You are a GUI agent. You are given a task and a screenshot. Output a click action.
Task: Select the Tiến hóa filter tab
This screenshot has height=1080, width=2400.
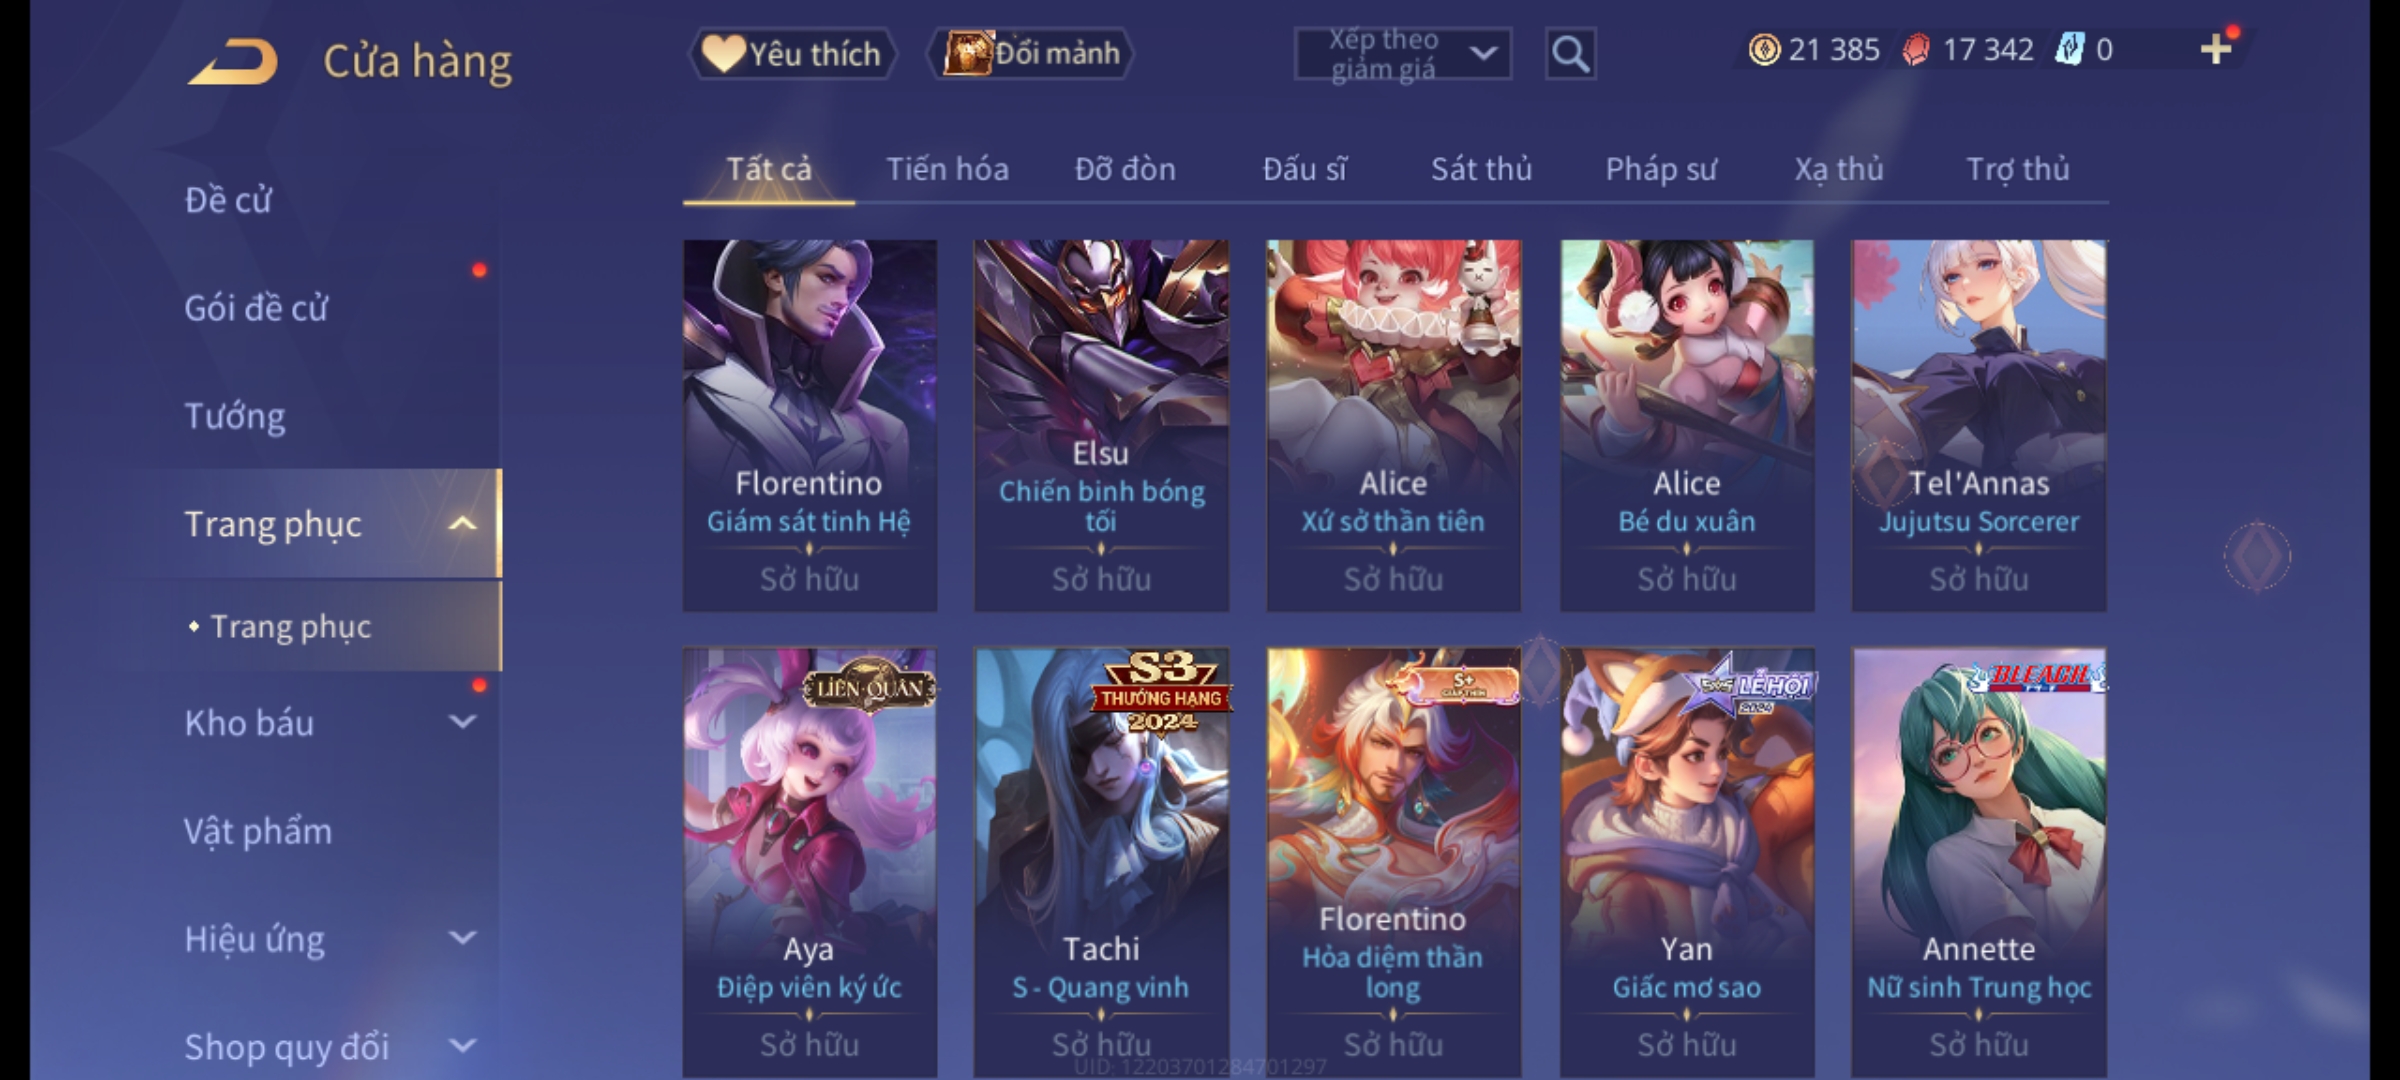(947, 169)
